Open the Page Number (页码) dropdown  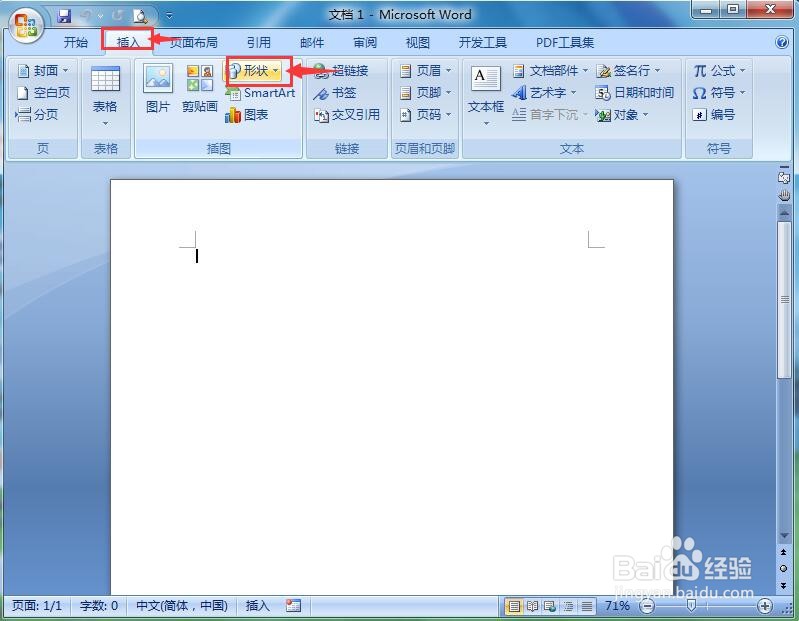coord(425,115)
